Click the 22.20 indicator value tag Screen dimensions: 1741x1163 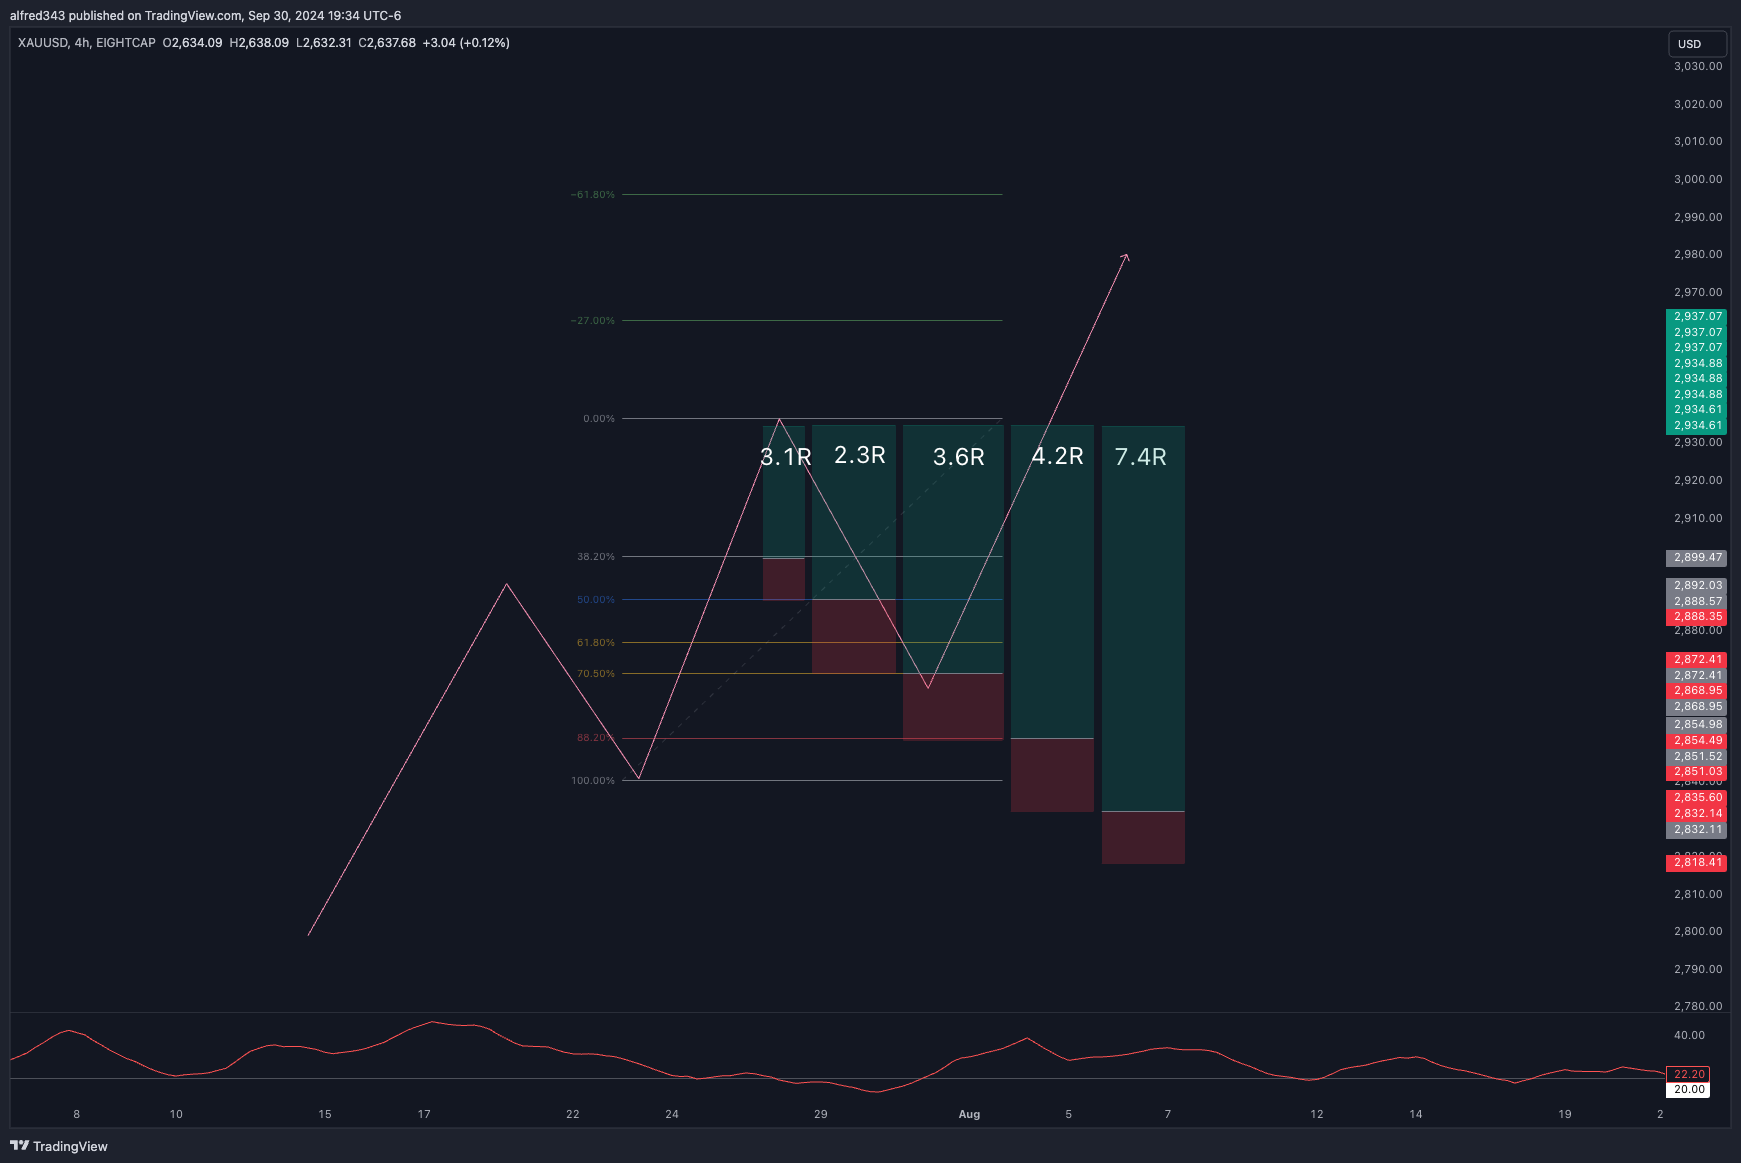(1689, 1074)
